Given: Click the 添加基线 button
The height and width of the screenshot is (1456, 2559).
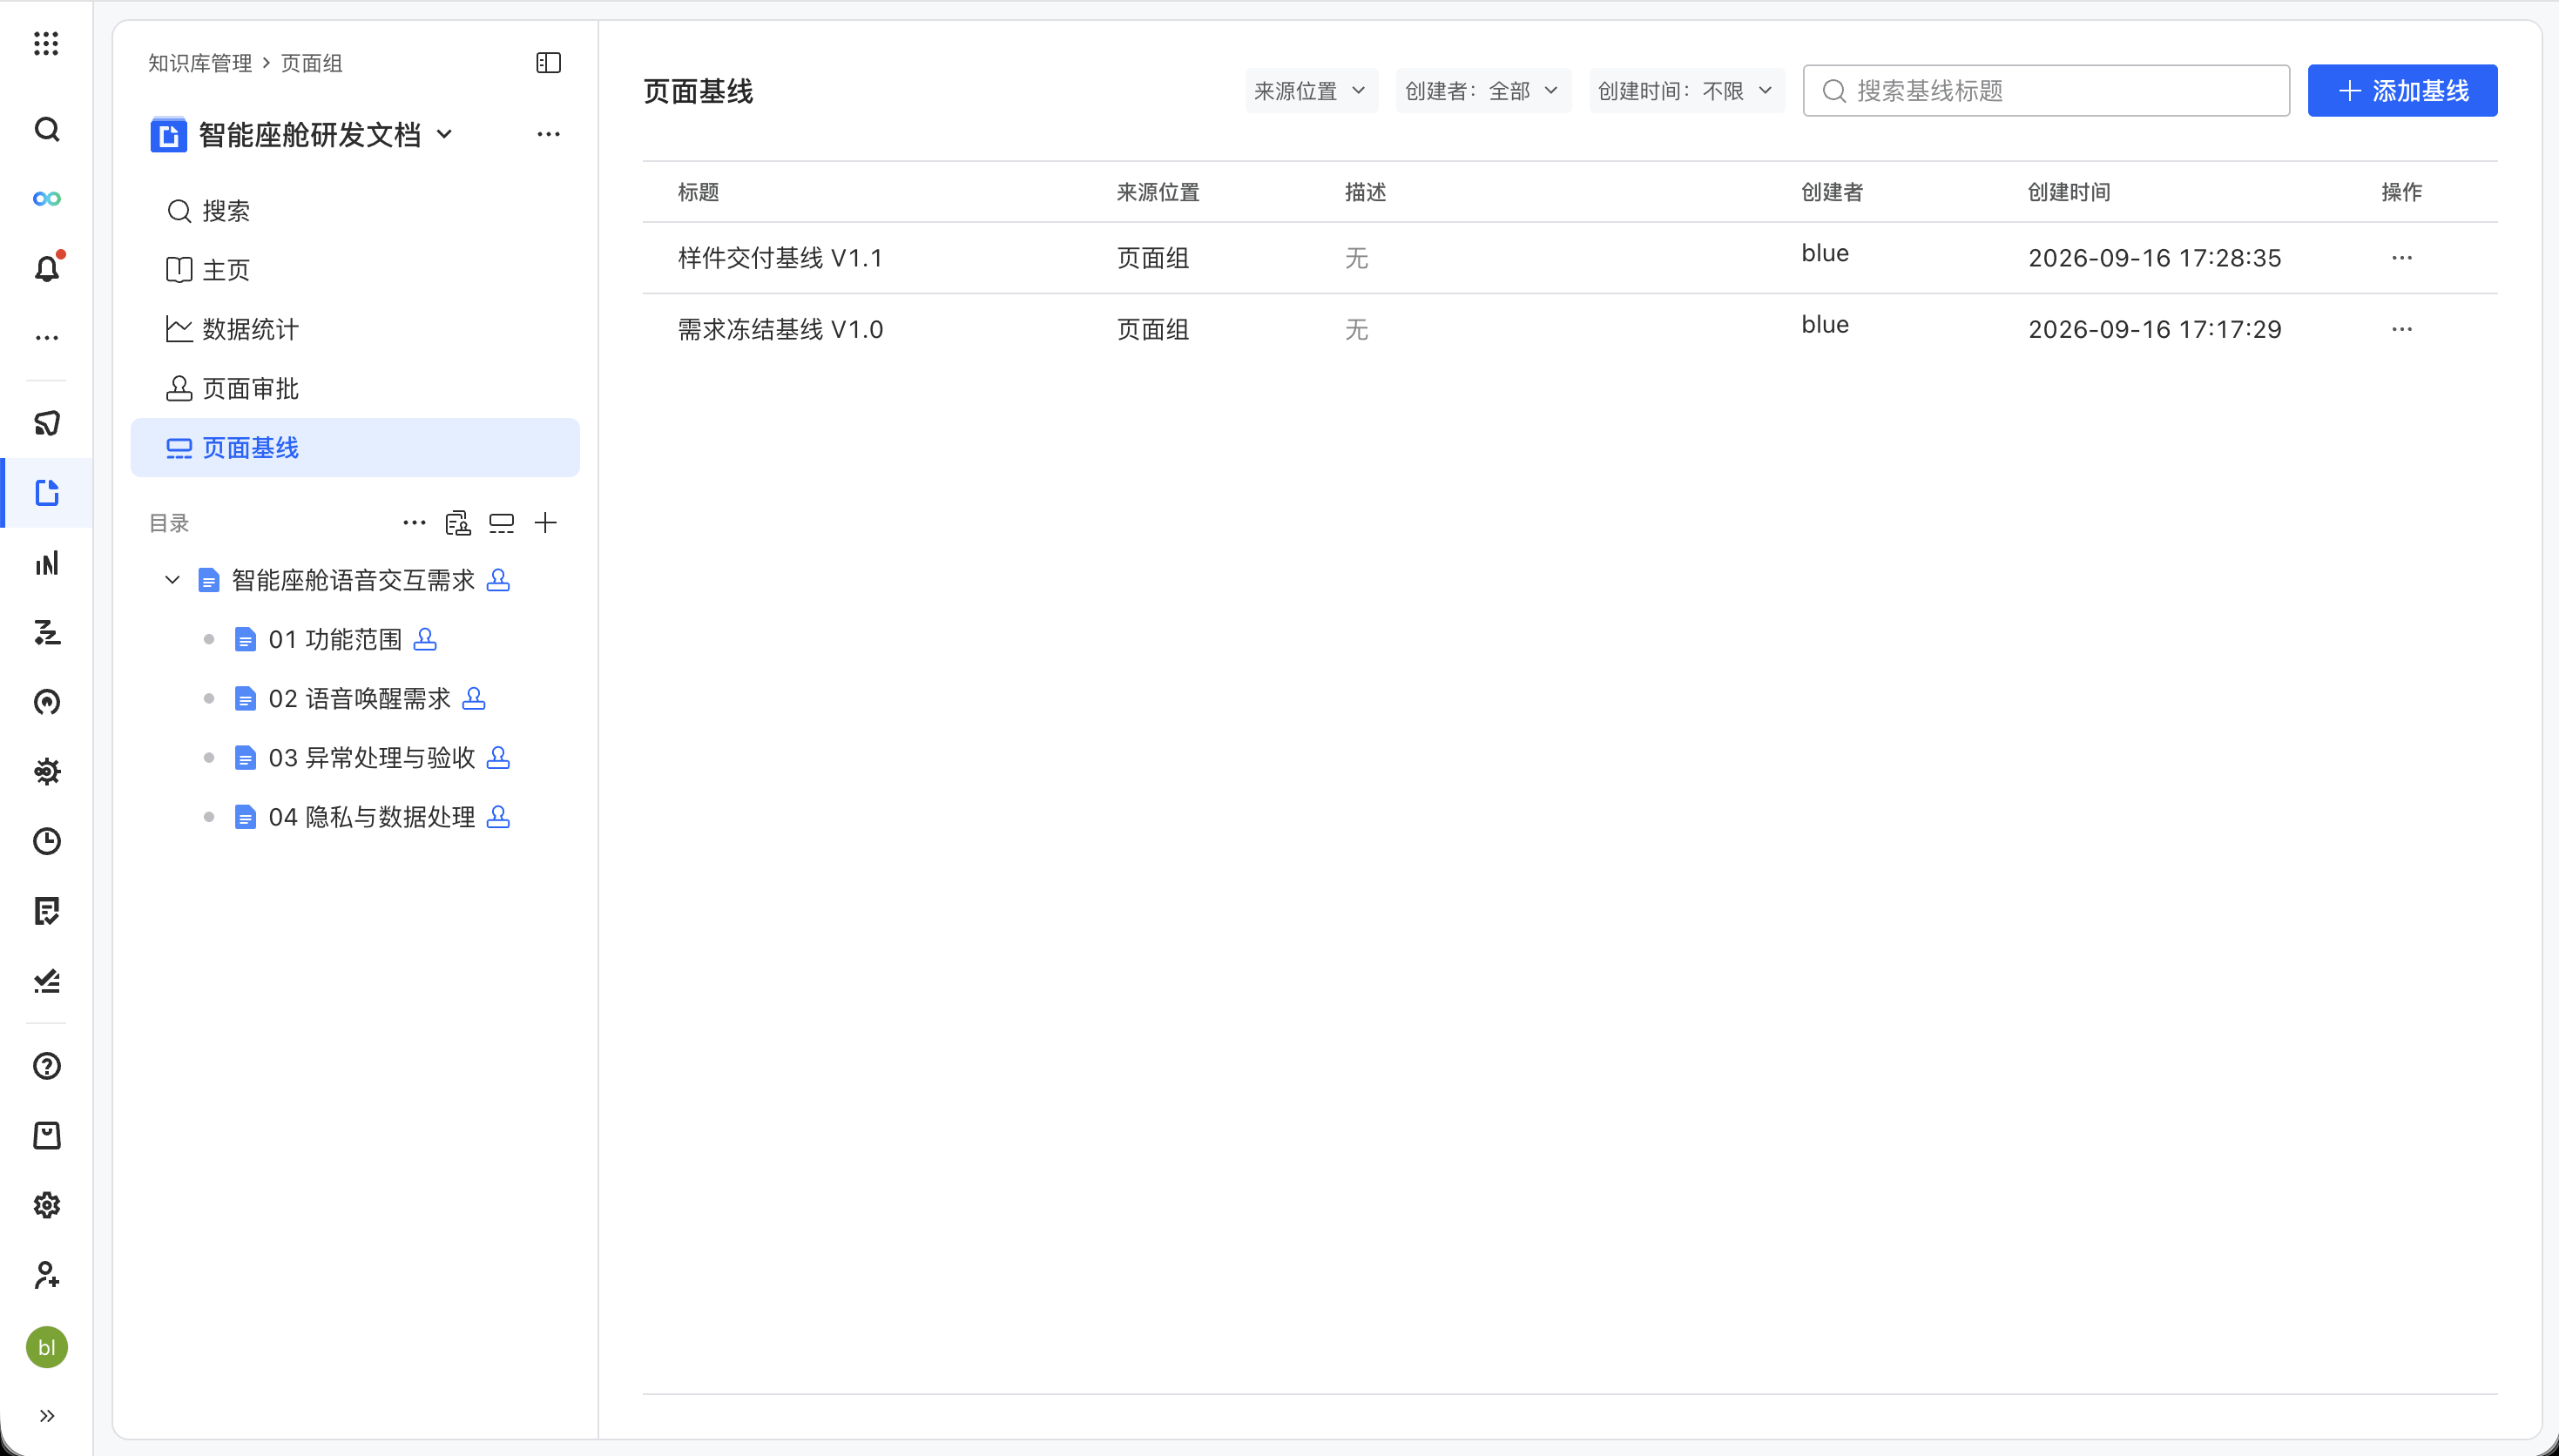Looking at the screenshot, I should (x=2402, y=91).
